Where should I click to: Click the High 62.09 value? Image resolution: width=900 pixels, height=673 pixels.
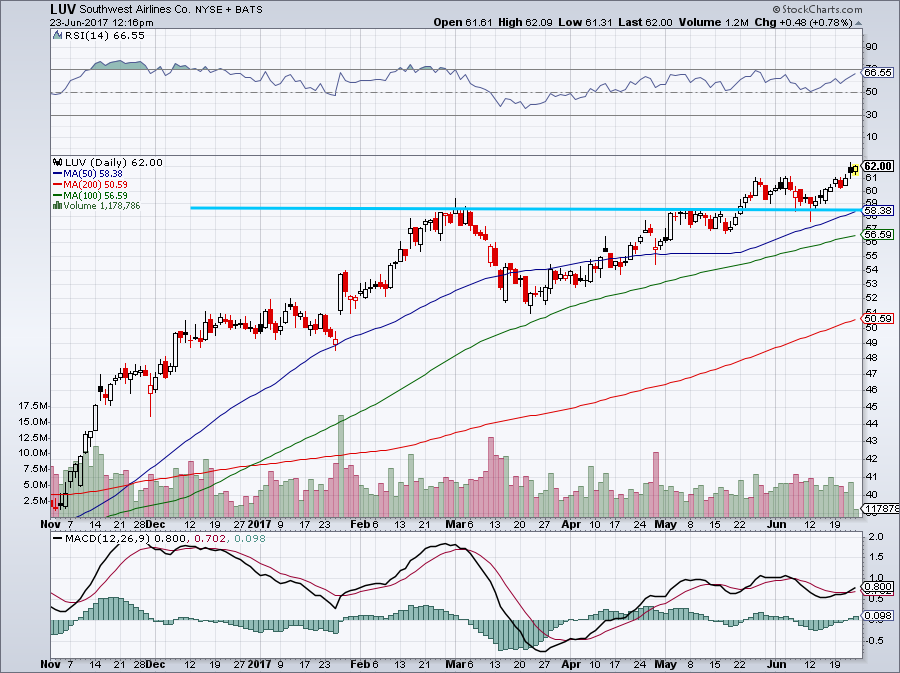pos(525,22)
